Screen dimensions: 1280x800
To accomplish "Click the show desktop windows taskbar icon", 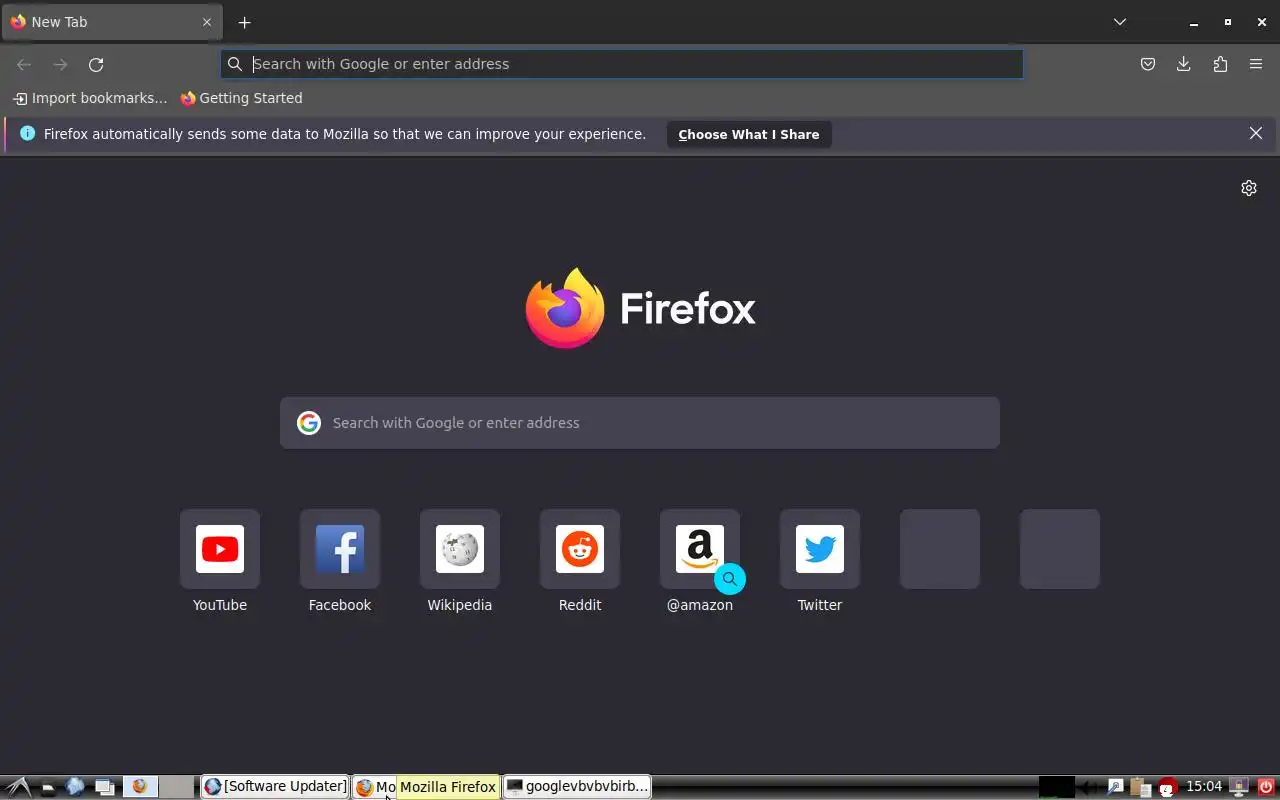I will (104, 787).
